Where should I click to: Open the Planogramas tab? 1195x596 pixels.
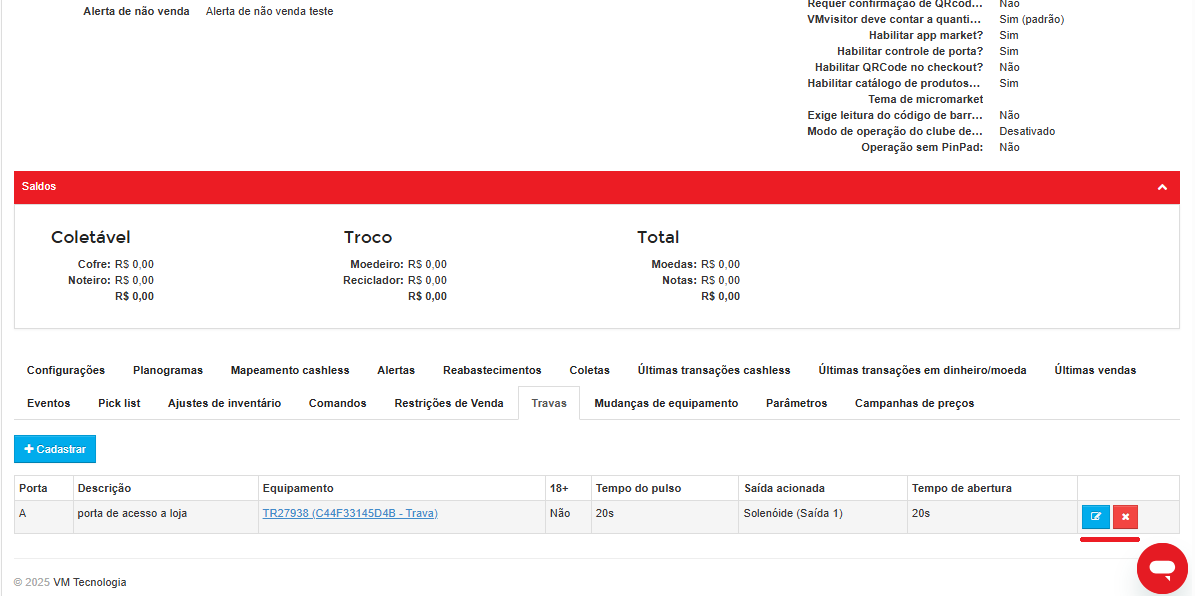168,370
